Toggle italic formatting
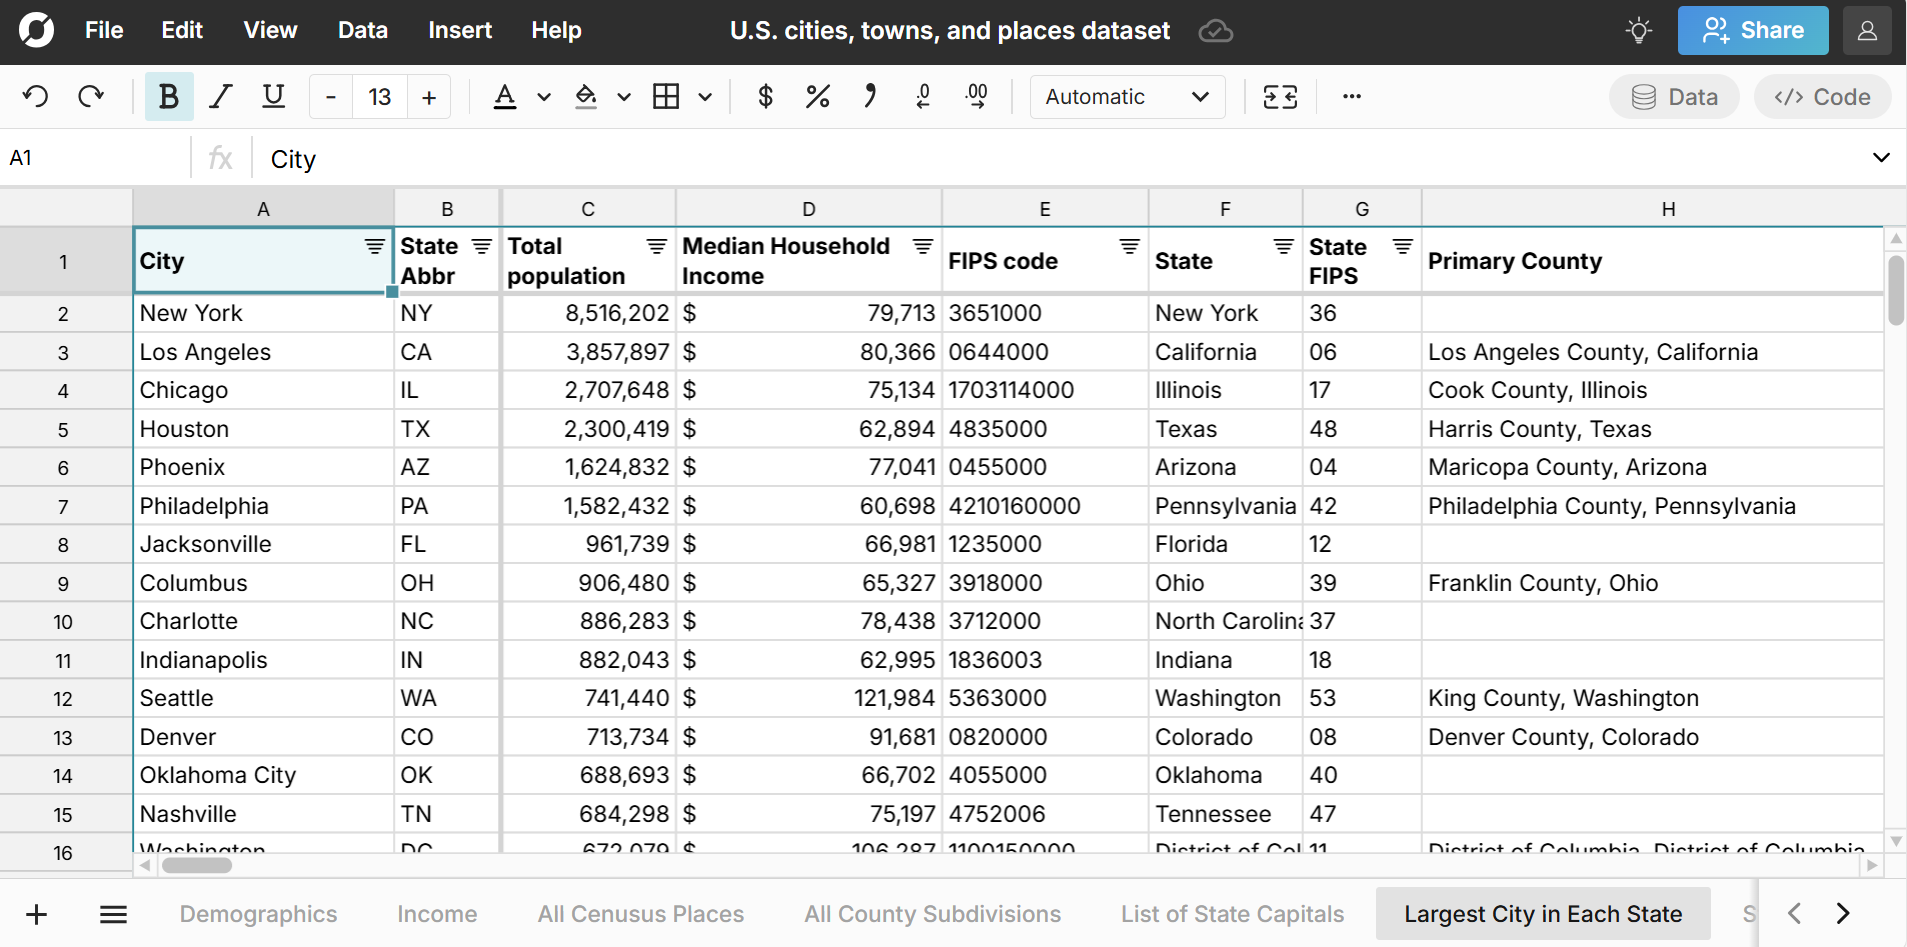Image resolution: width=1907 pixels, height=947 pixels. pyautogui.click(x=221, y=97)
